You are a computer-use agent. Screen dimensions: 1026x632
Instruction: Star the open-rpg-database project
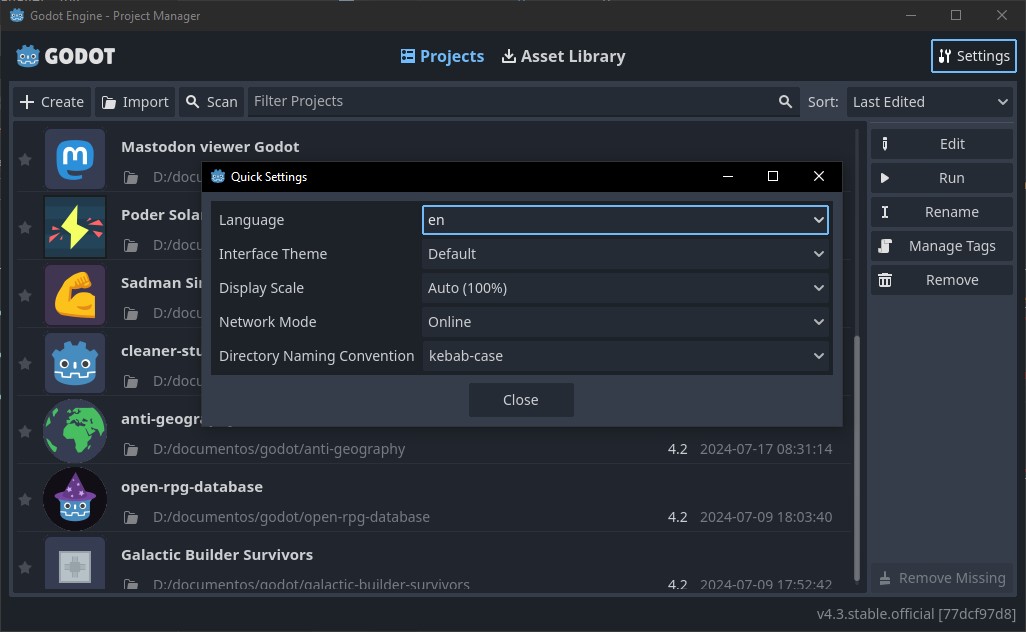tap(25, 499)
